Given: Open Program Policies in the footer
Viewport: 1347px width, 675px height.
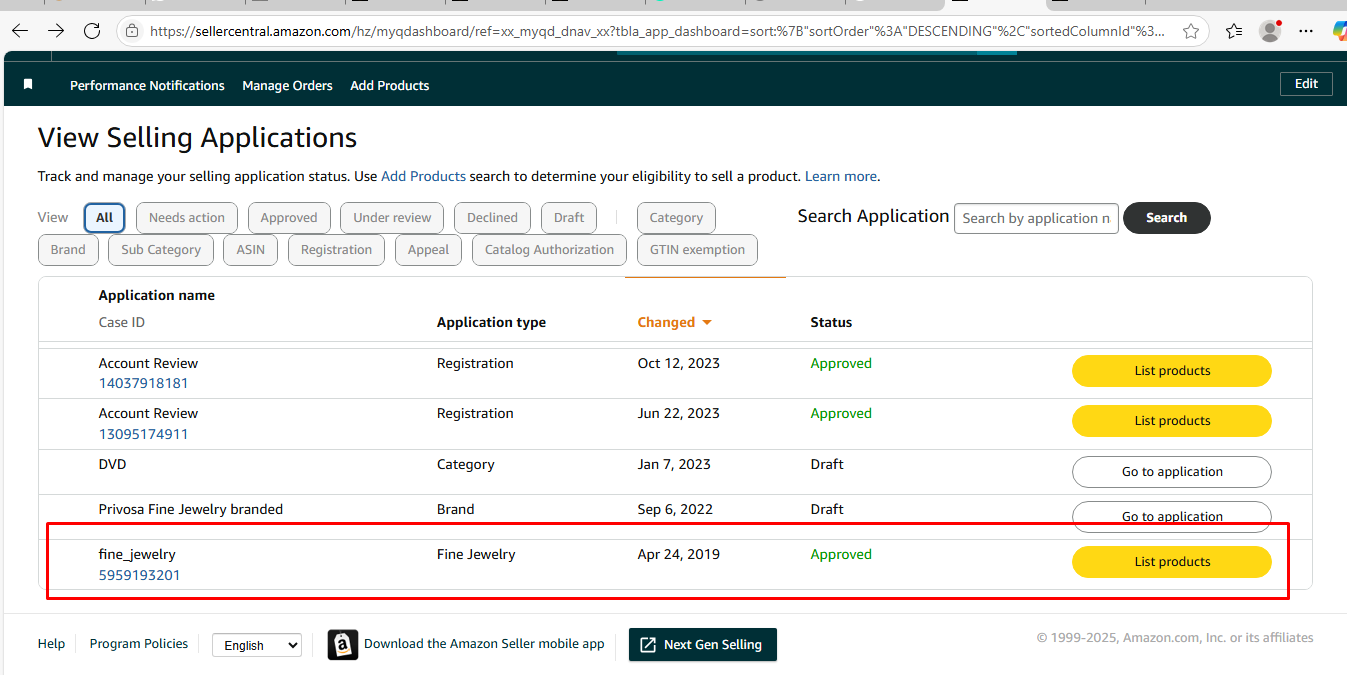Looking at the screenshot, I should click(139, 645).
